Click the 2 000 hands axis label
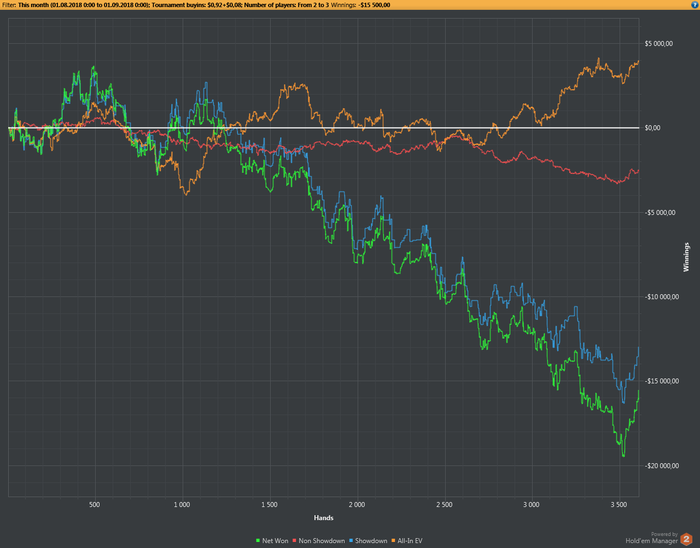Viewport: 700px width, 548px height. pyautogui.click(x=357, y=505)
